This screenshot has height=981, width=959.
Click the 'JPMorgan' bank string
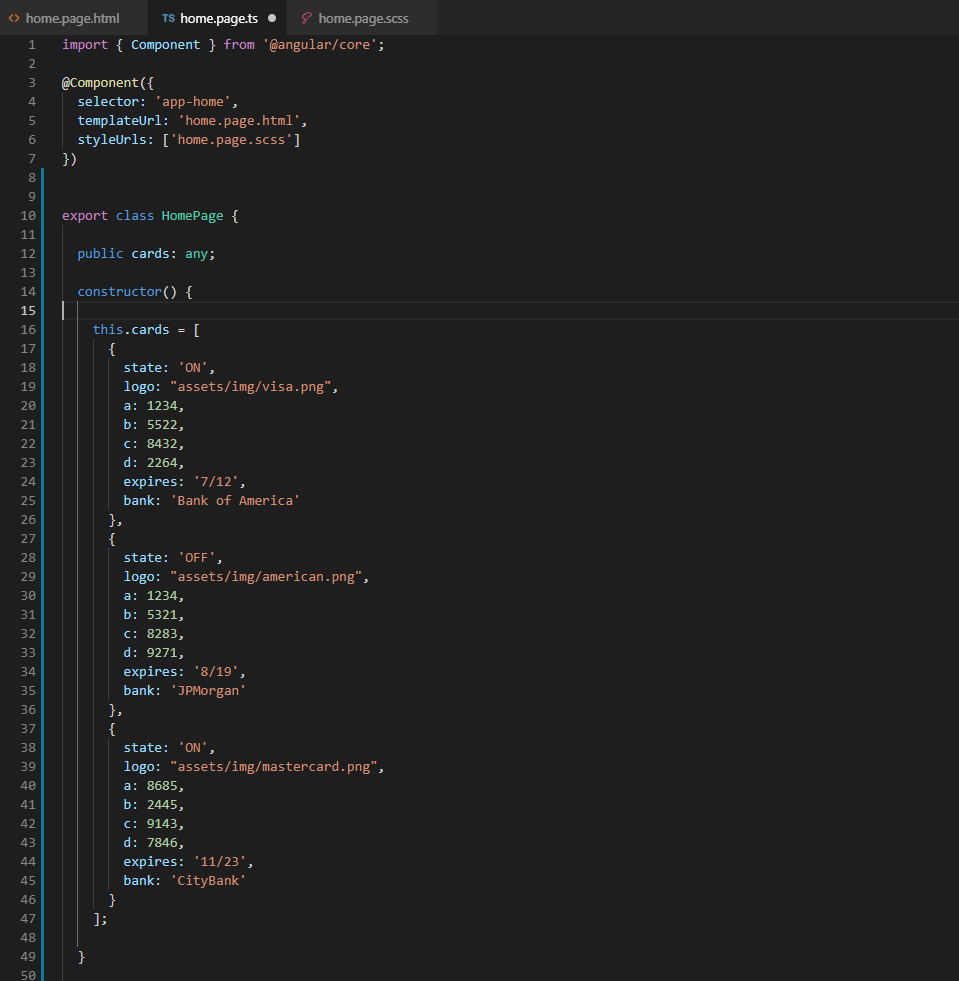coord(208,691)
